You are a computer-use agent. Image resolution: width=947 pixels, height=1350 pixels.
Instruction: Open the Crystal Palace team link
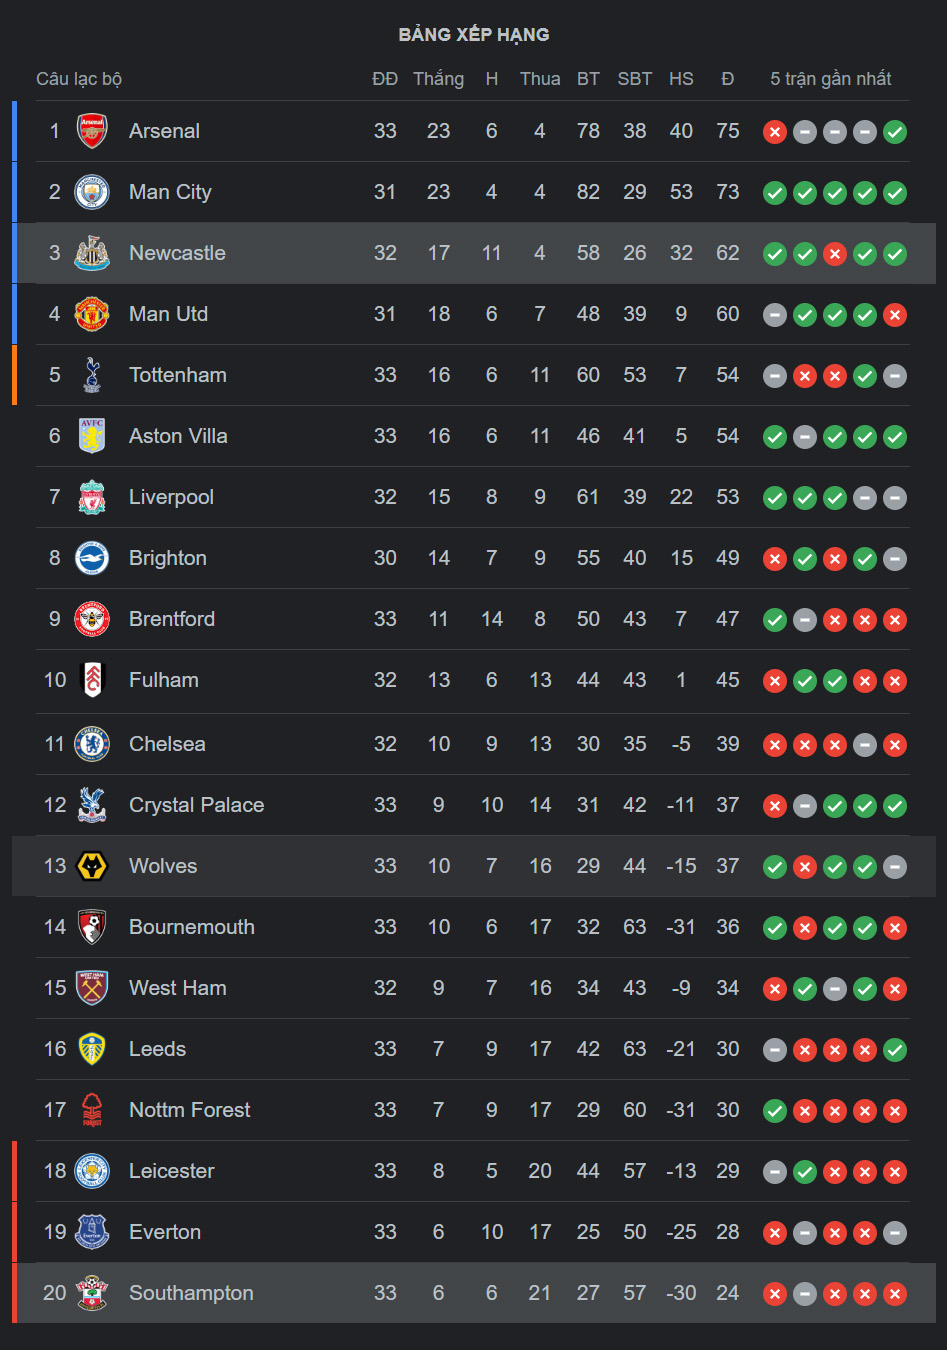click(197, 805)
